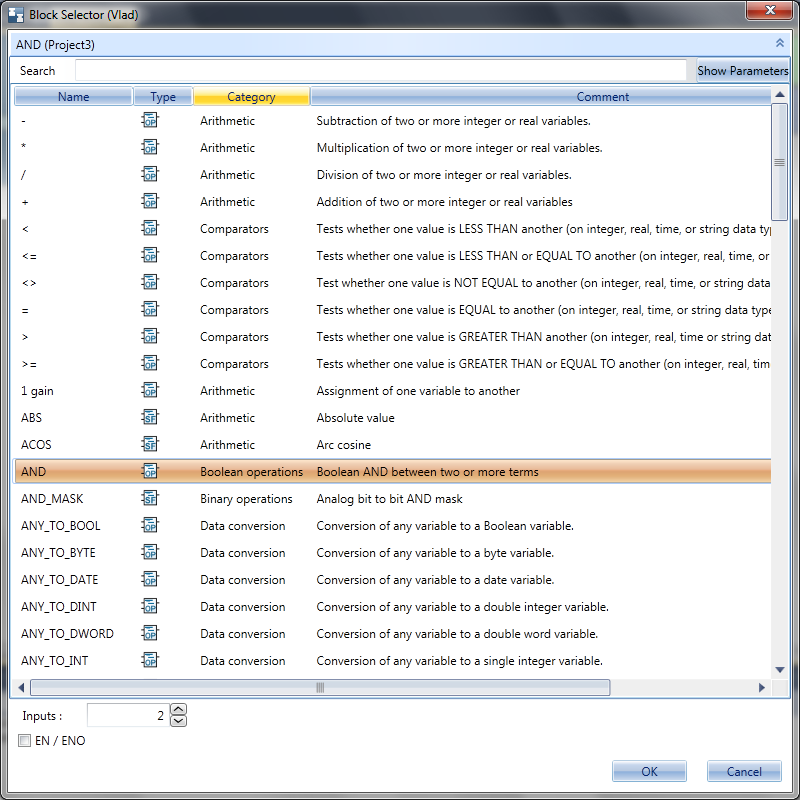The width and height of the screenshot is (800, 800).
Task: Click the scroll left arrow of the list
Action: (x=21, y=688)
